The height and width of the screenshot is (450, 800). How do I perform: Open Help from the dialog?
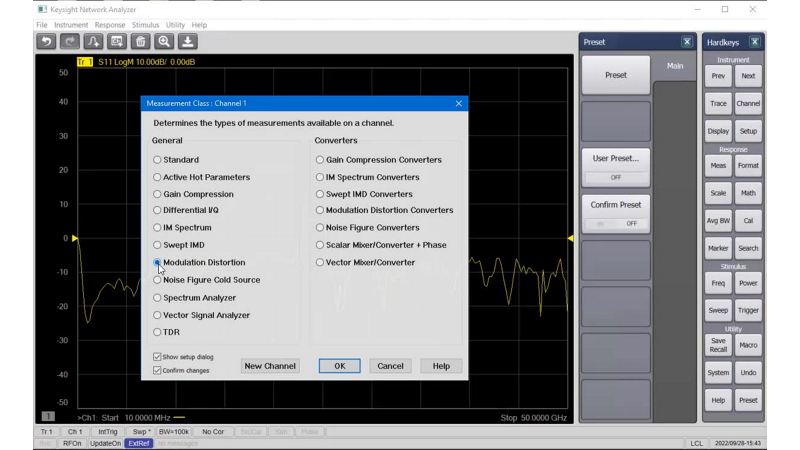pyautogui.click(x=441, y=366)
